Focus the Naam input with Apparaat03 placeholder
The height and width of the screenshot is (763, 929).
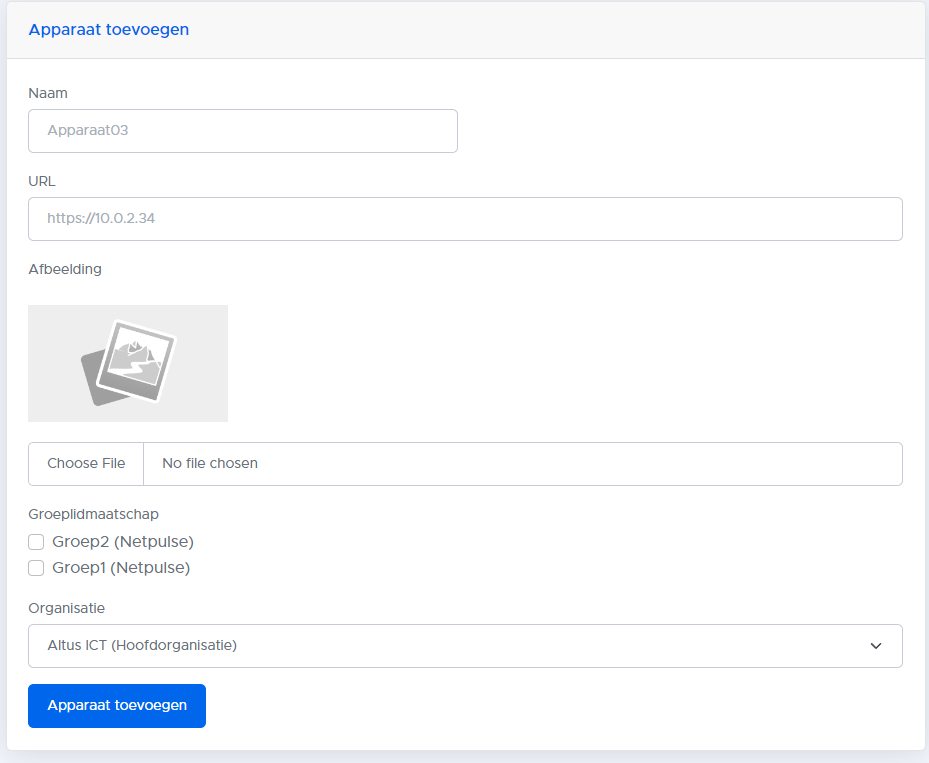click(243, 131)
